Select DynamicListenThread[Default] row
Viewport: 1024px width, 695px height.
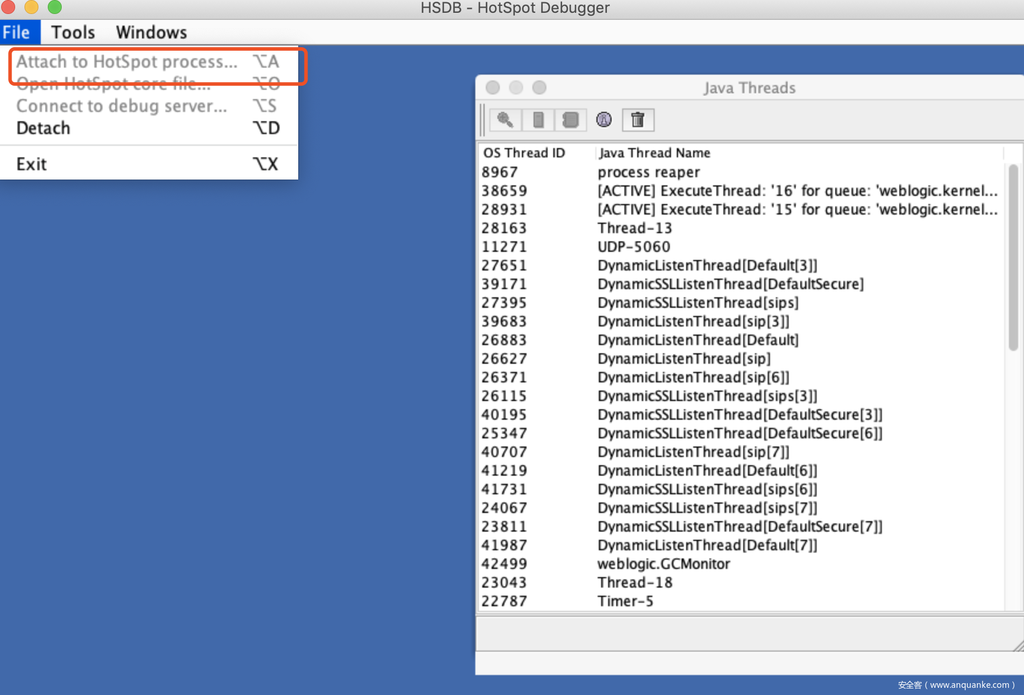741,340
